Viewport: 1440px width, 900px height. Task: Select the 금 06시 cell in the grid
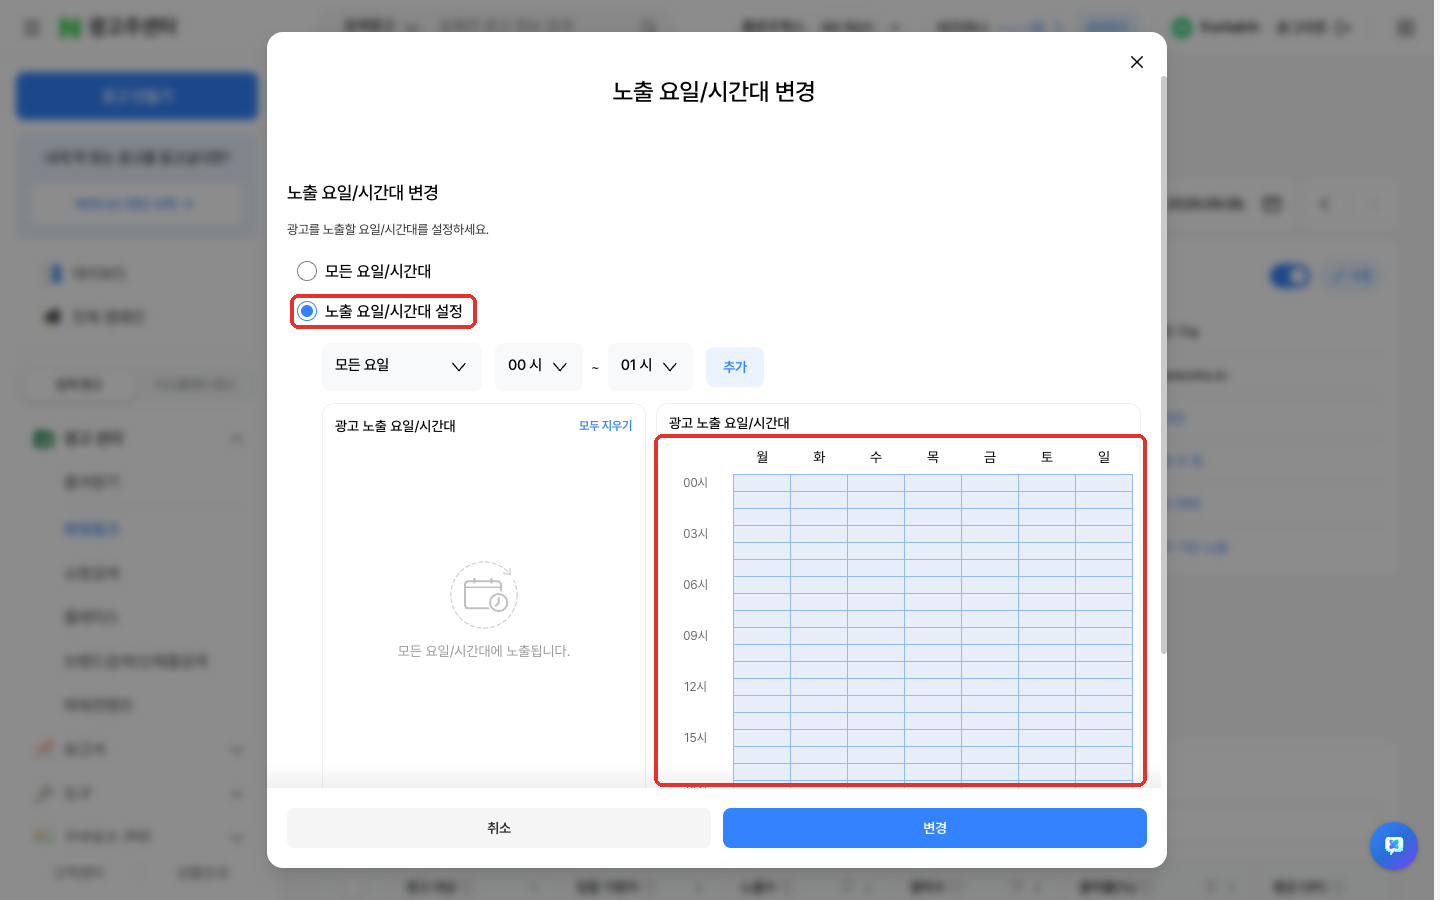click(990, 585)
